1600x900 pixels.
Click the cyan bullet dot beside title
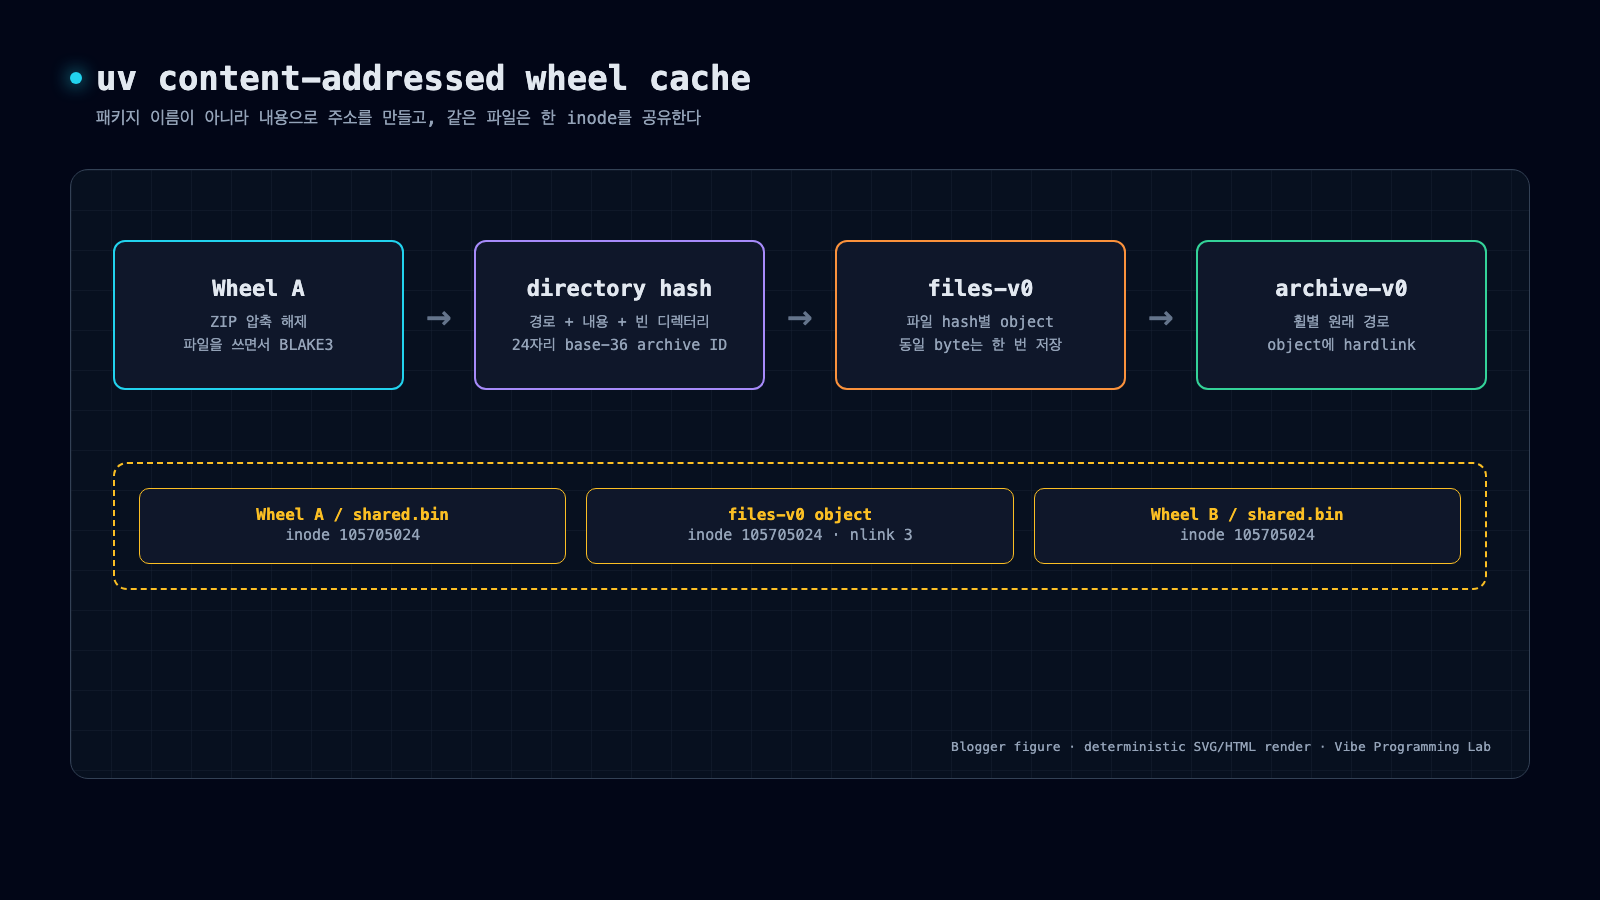(76, 78)
